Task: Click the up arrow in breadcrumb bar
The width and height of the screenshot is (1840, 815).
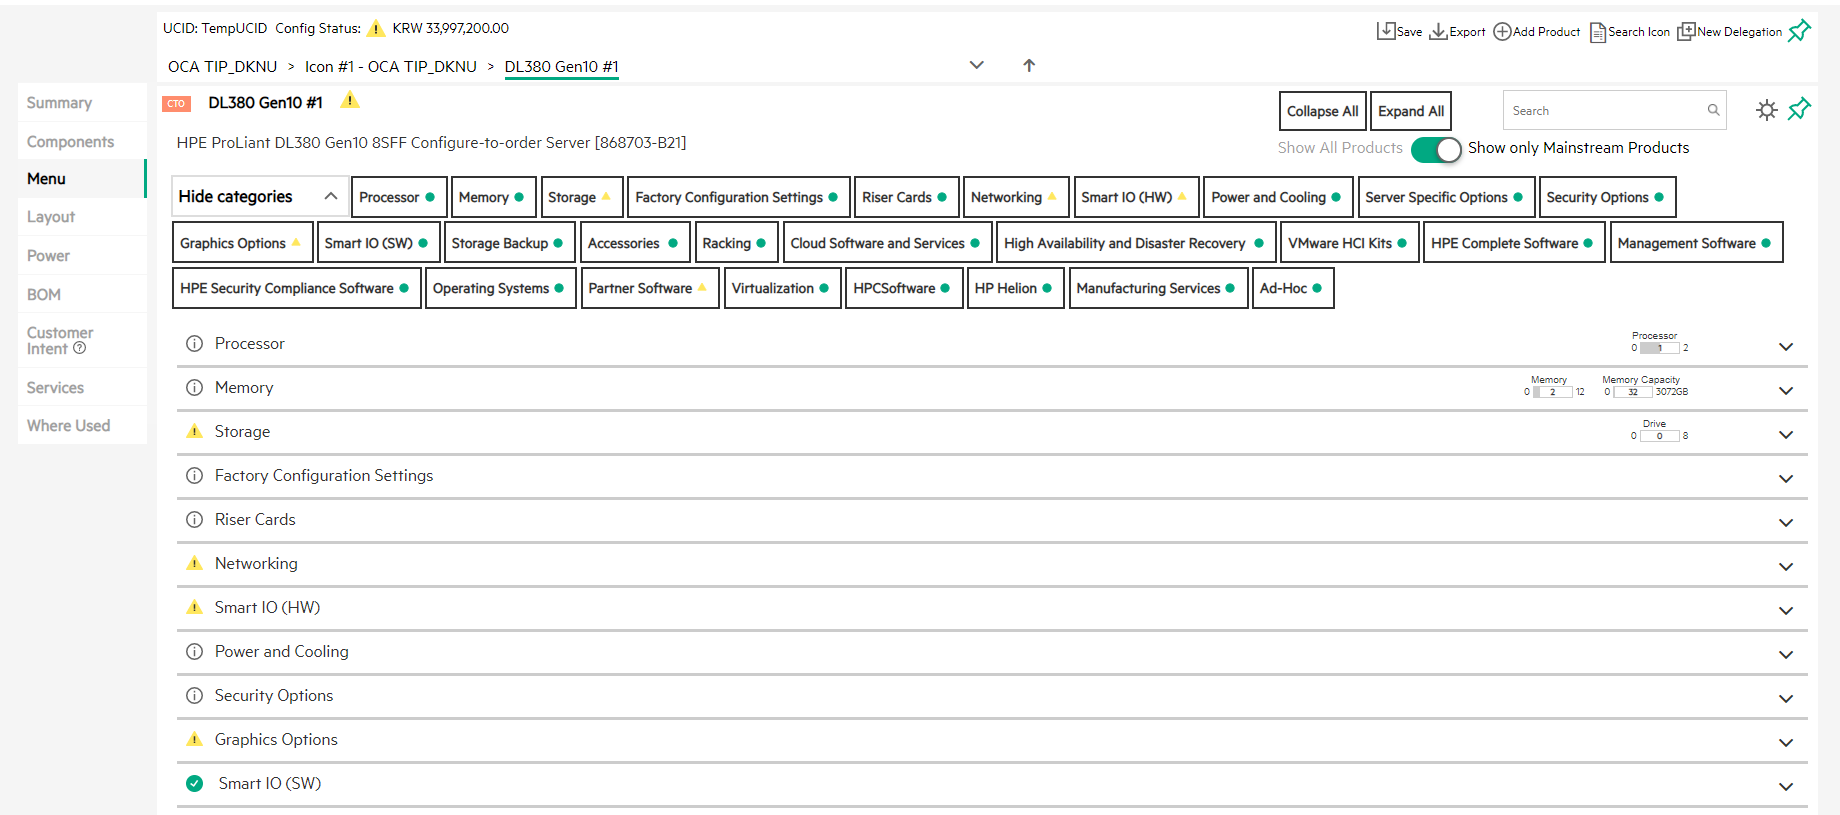Action: pos(1029,65)
